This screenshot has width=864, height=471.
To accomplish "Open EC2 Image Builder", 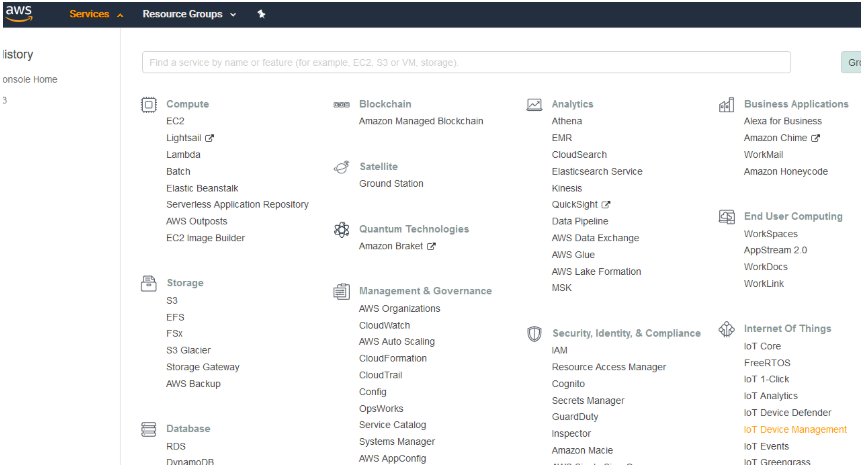I will coord(206,238).
